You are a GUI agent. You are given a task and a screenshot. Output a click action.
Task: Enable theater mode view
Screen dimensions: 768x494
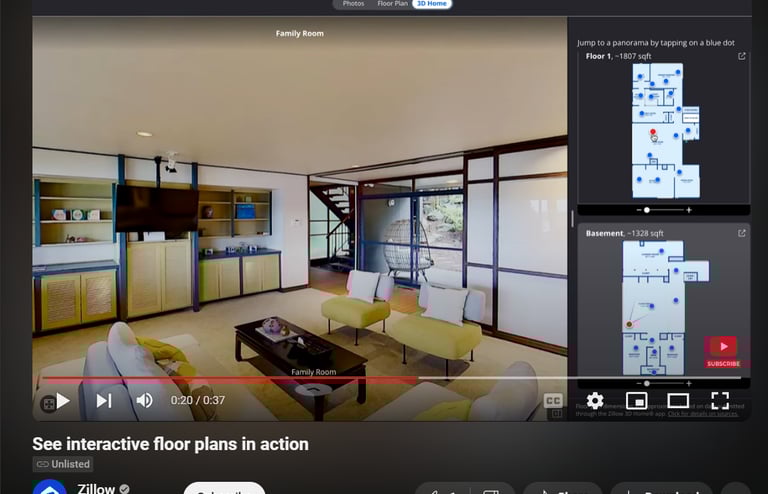678,401
